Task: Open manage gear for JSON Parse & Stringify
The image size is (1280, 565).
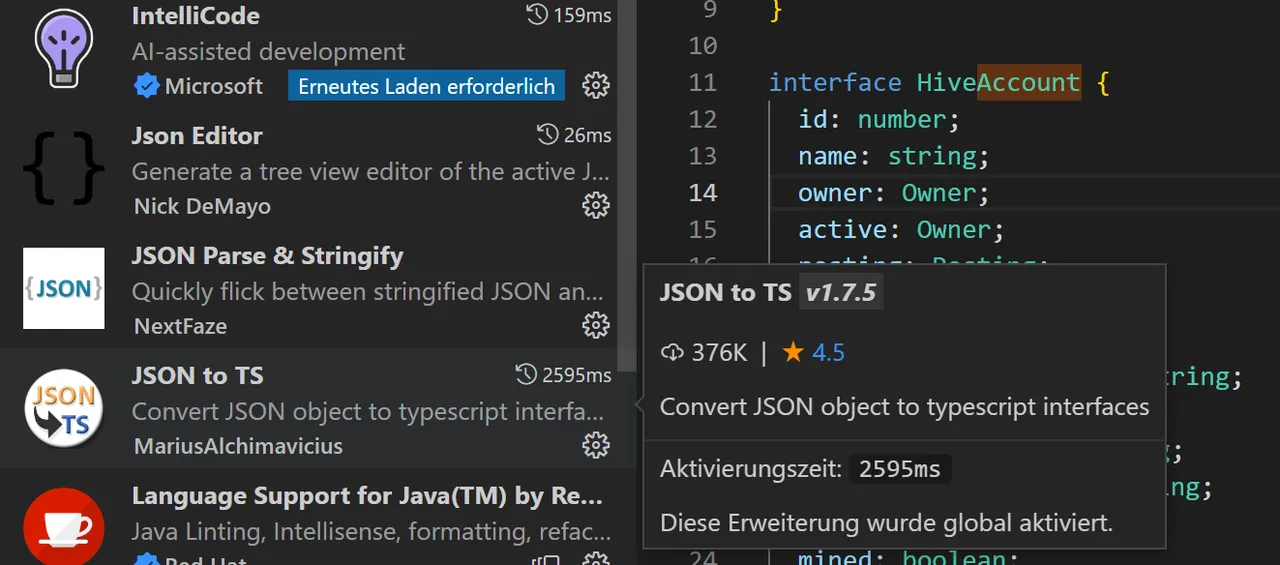Action: coord(596,326)
